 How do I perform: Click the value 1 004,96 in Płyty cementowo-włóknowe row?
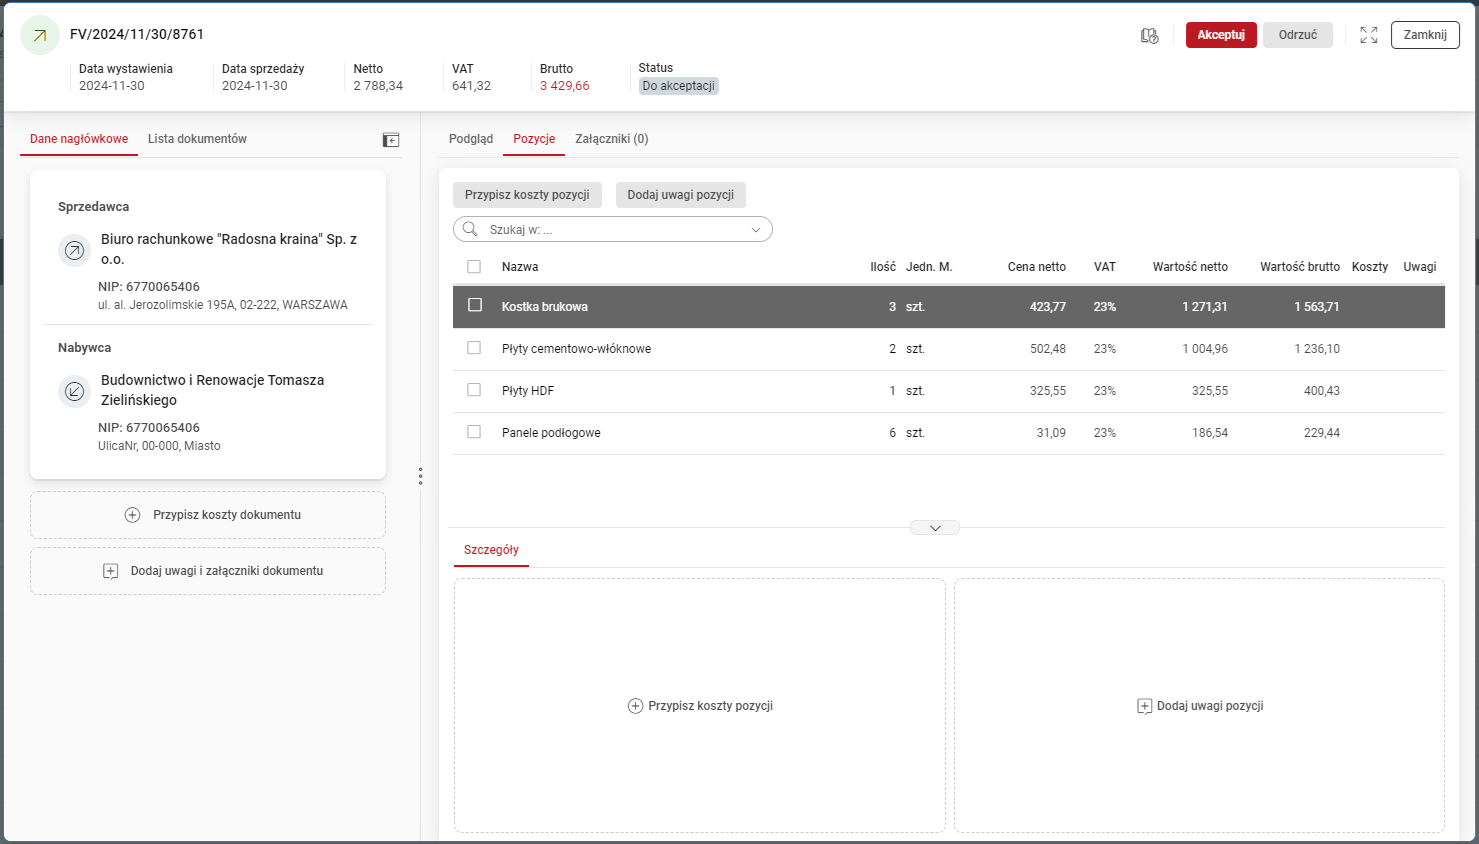click(x=1205, y=349)
